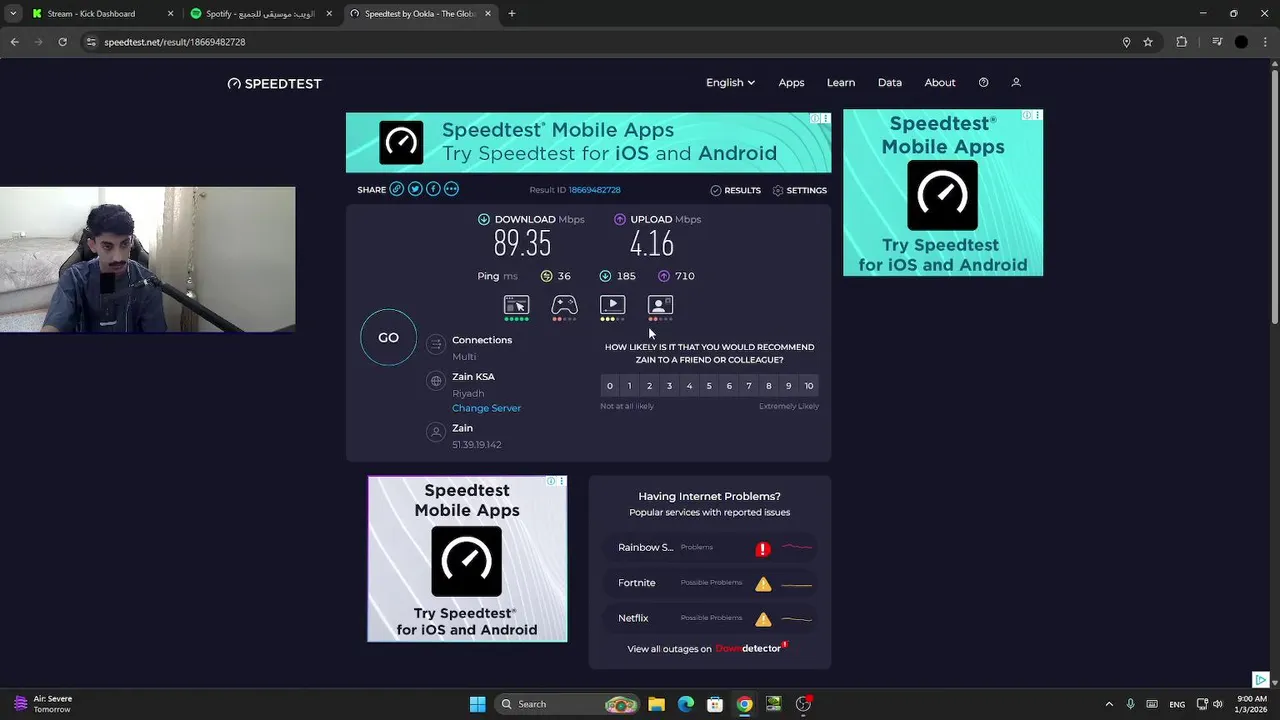1280x720 pixels.
Task: Open Rainbow S... outage report
Action: [x=710, y=548]
